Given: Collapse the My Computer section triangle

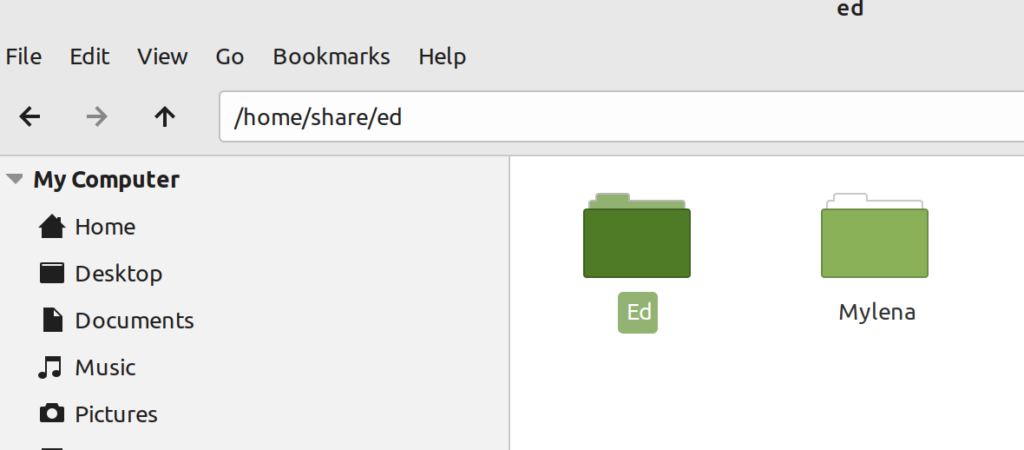Looking at the screenshot, I should [x=15, y=179].
